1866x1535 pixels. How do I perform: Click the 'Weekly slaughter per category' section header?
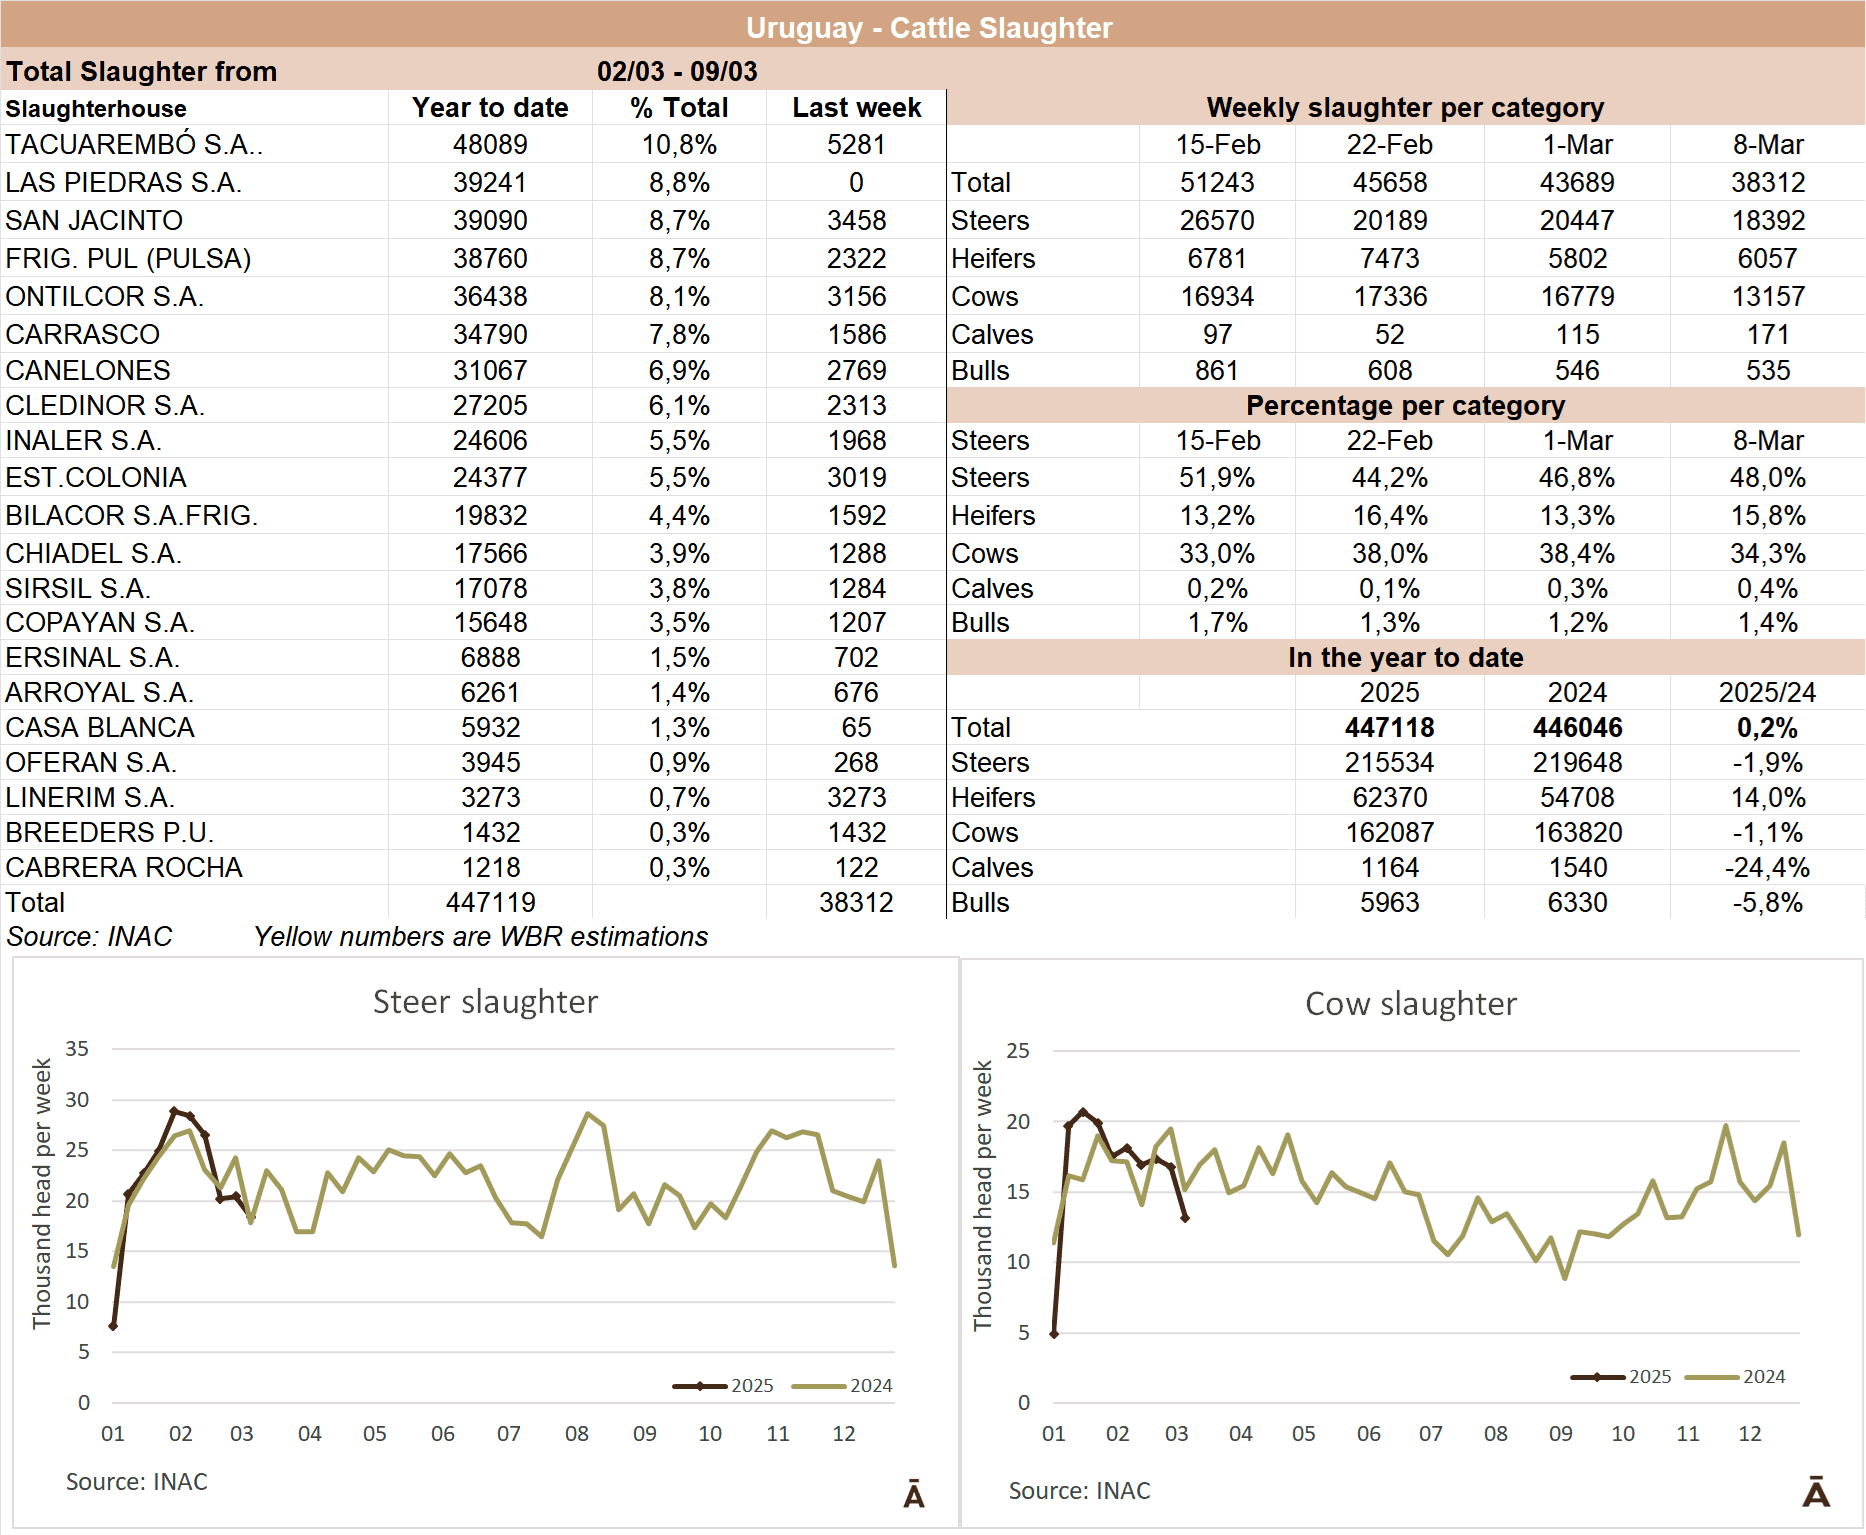pyautogui.click(x=1404, y=108)
